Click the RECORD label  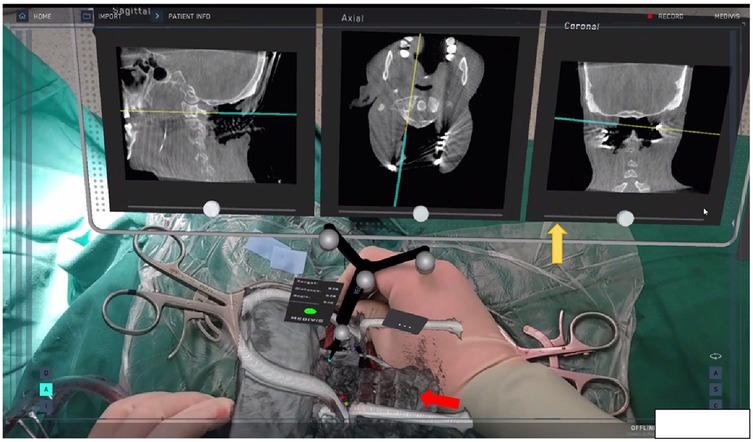(670, 16)
